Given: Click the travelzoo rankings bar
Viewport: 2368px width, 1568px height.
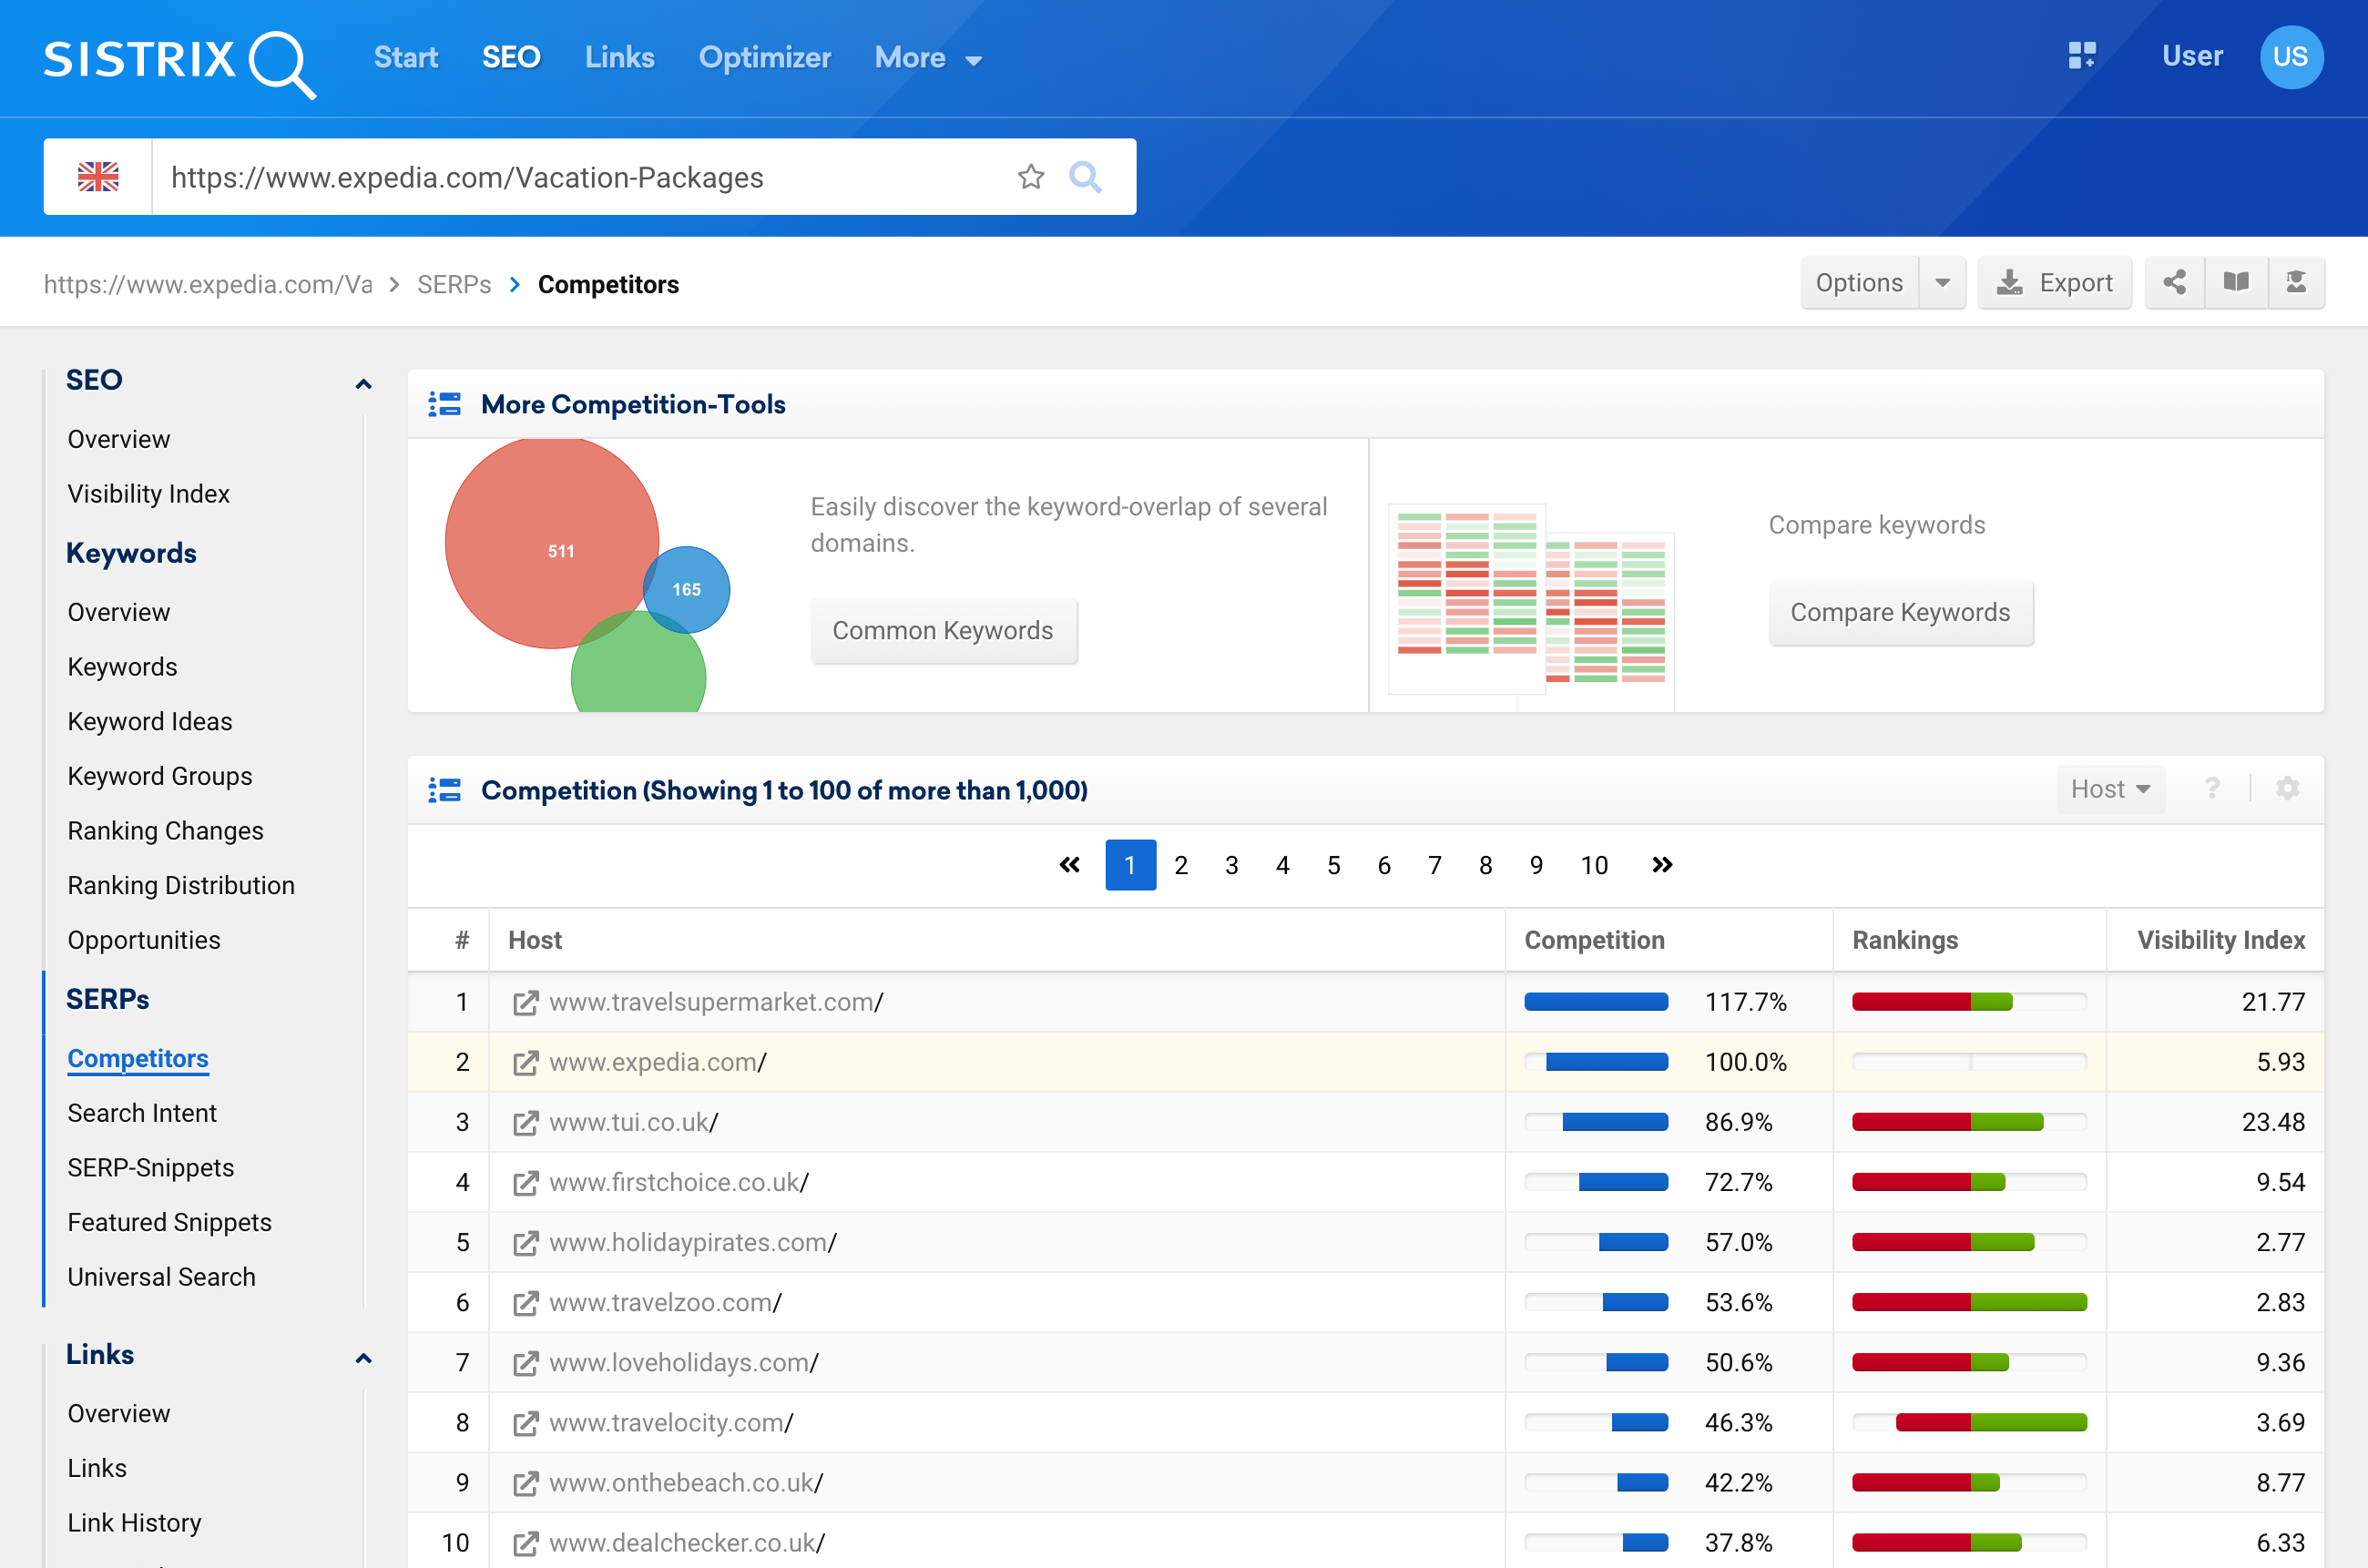Looking at the screenshot, I should coord(1969,1302).
